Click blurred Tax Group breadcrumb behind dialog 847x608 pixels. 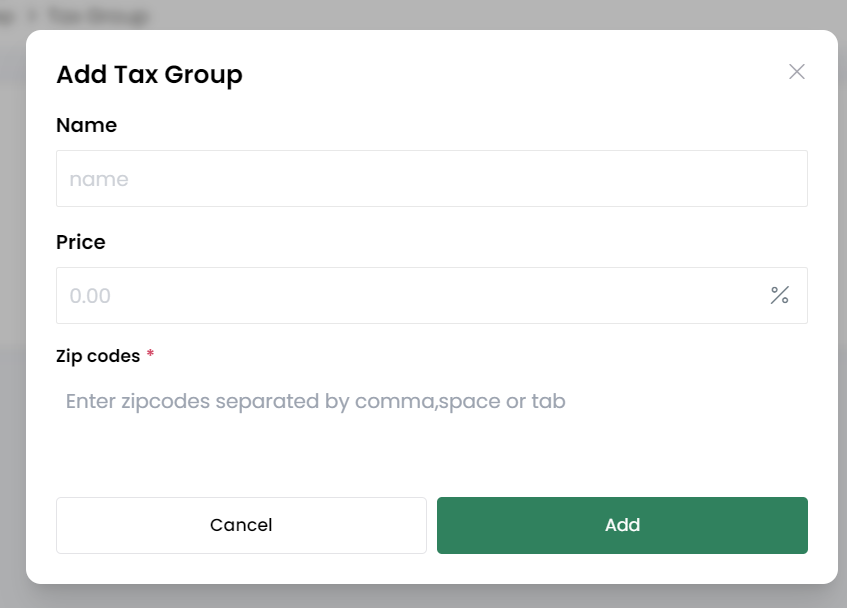tap(97, 16)
